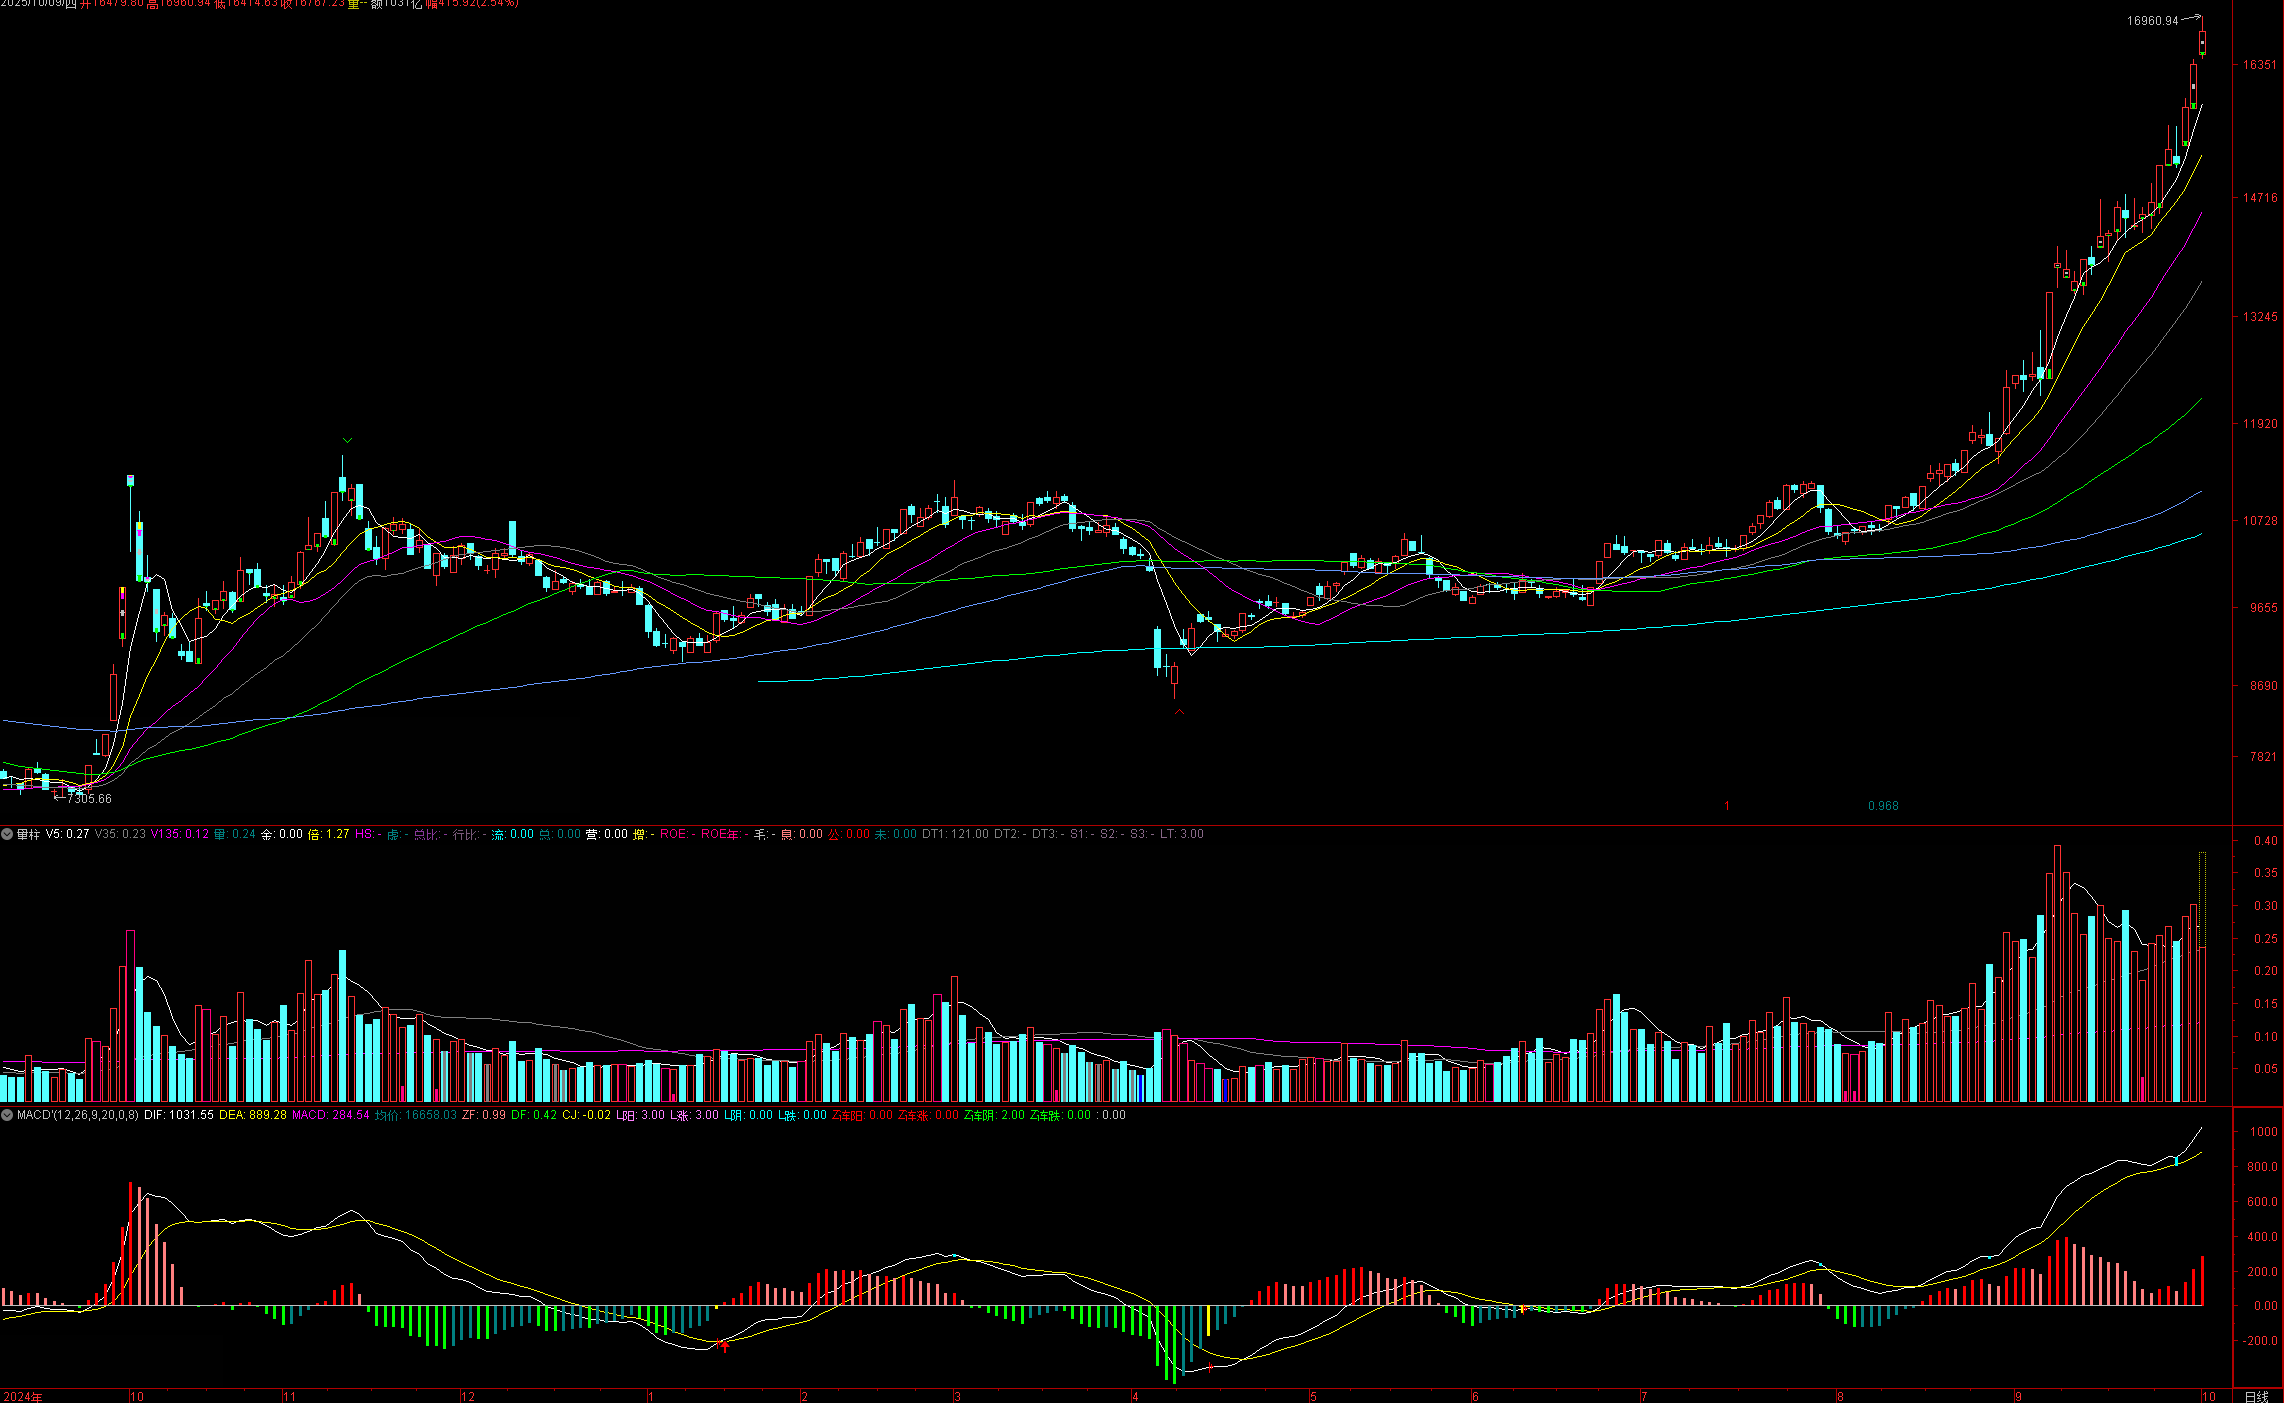Click the V5: 0.27 volume average label
Image resolution: width=2284 pixels, height=1403 pixels.
pos(67,834)
